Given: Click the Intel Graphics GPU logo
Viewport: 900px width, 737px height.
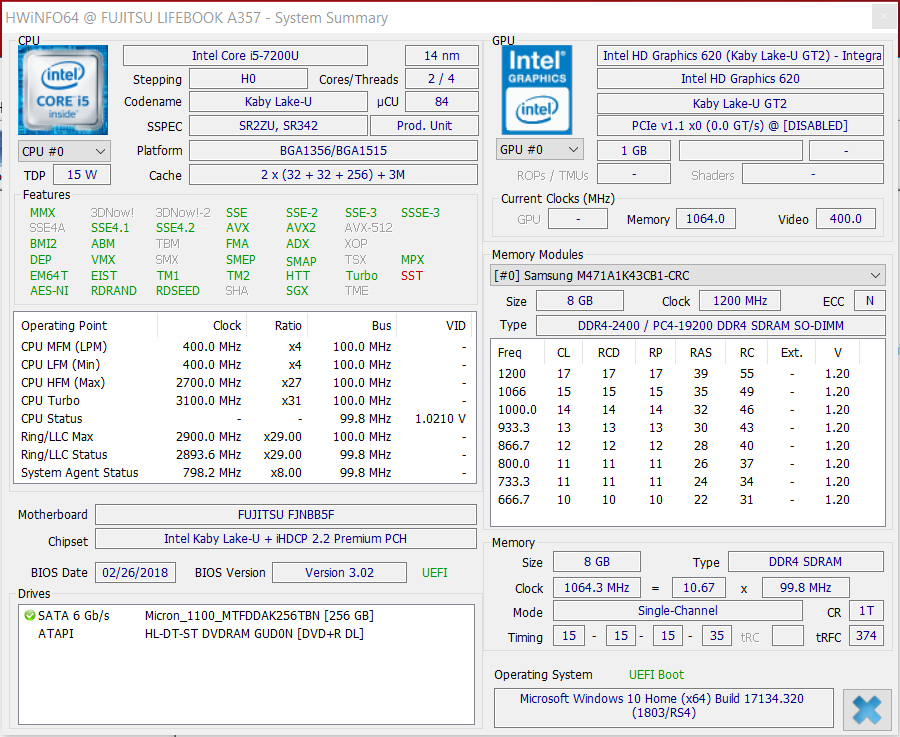Looking at the screenshot, I should pos(537,90).
